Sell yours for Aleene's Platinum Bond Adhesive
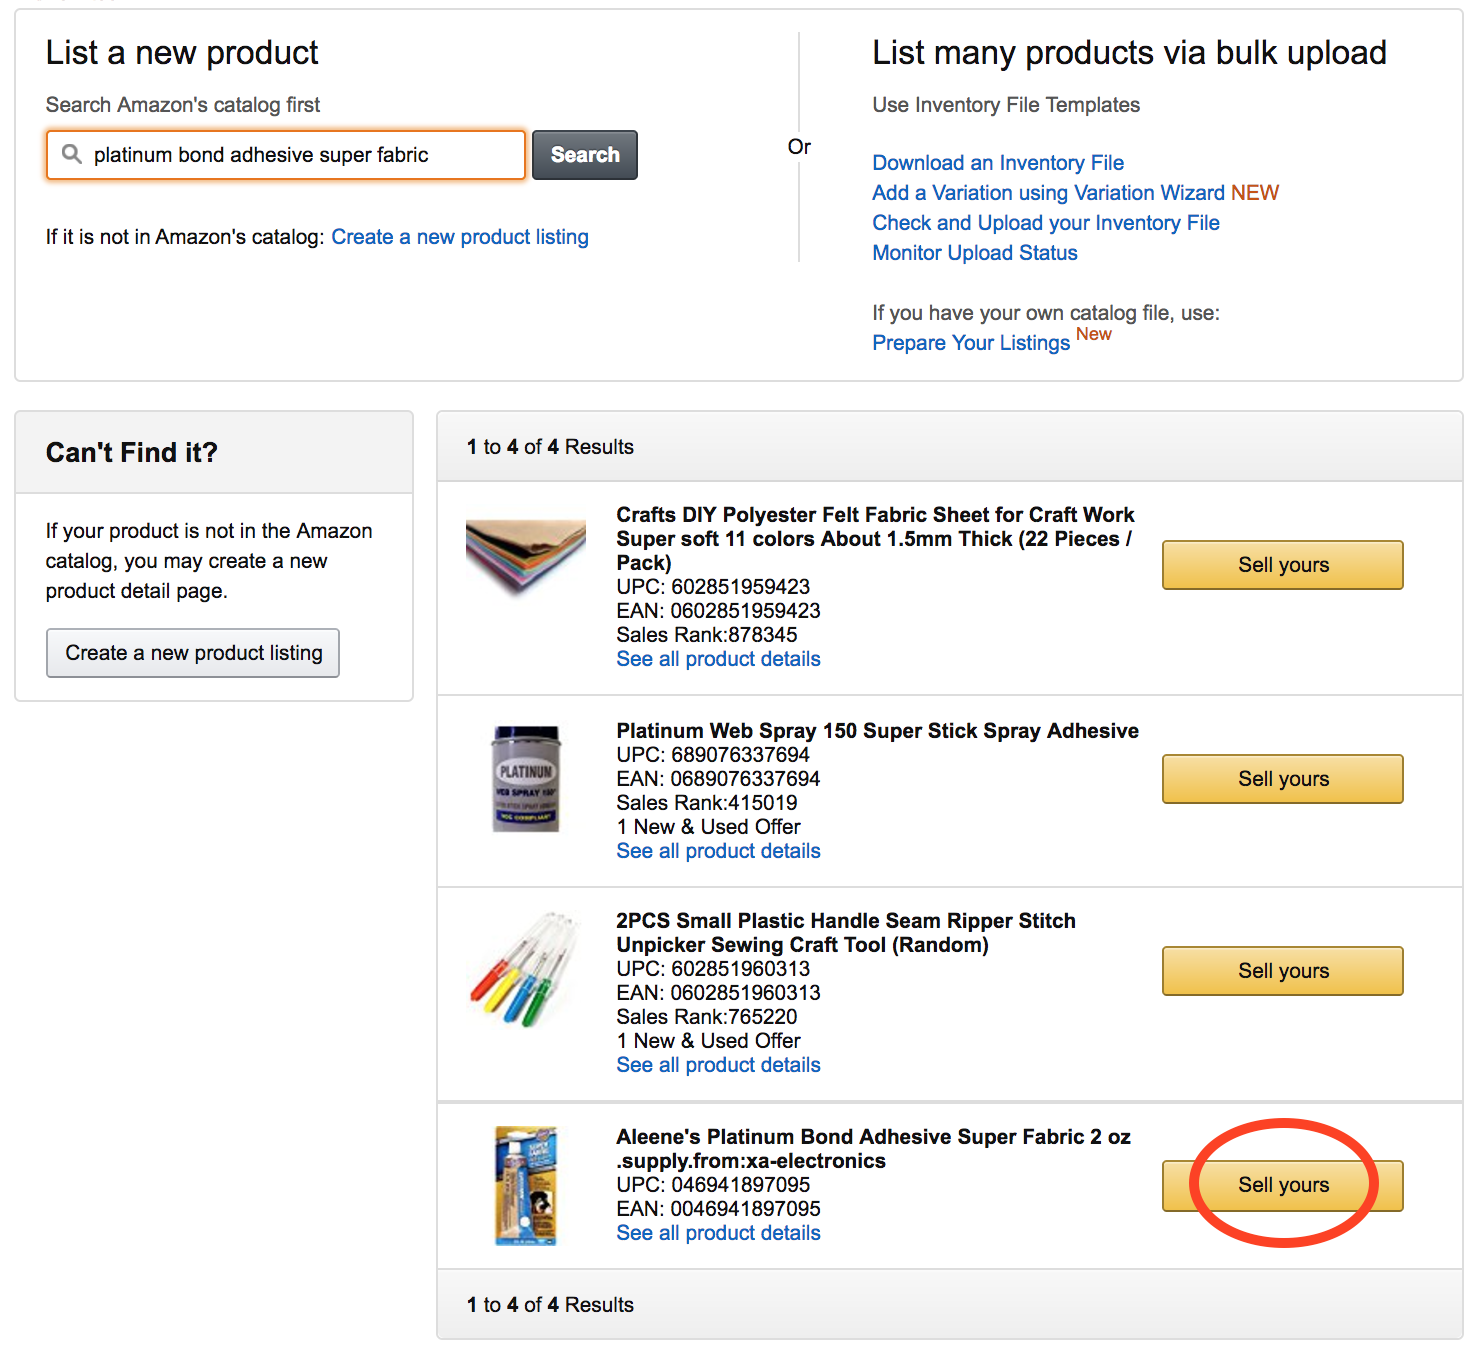Image resolution: width=1480 pixels, height=1348 pixels. tap(1283, 1185)
